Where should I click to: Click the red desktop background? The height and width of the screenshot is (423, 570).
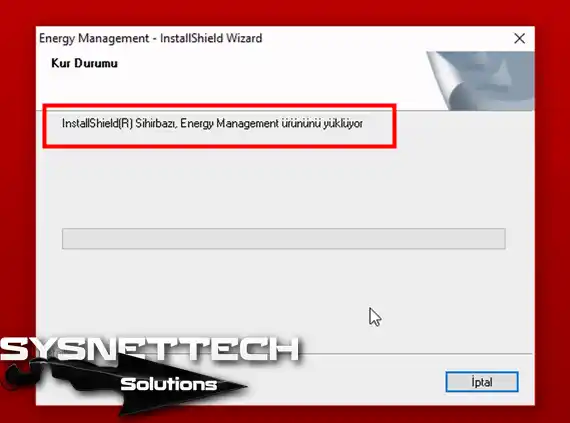pos(284,13)
